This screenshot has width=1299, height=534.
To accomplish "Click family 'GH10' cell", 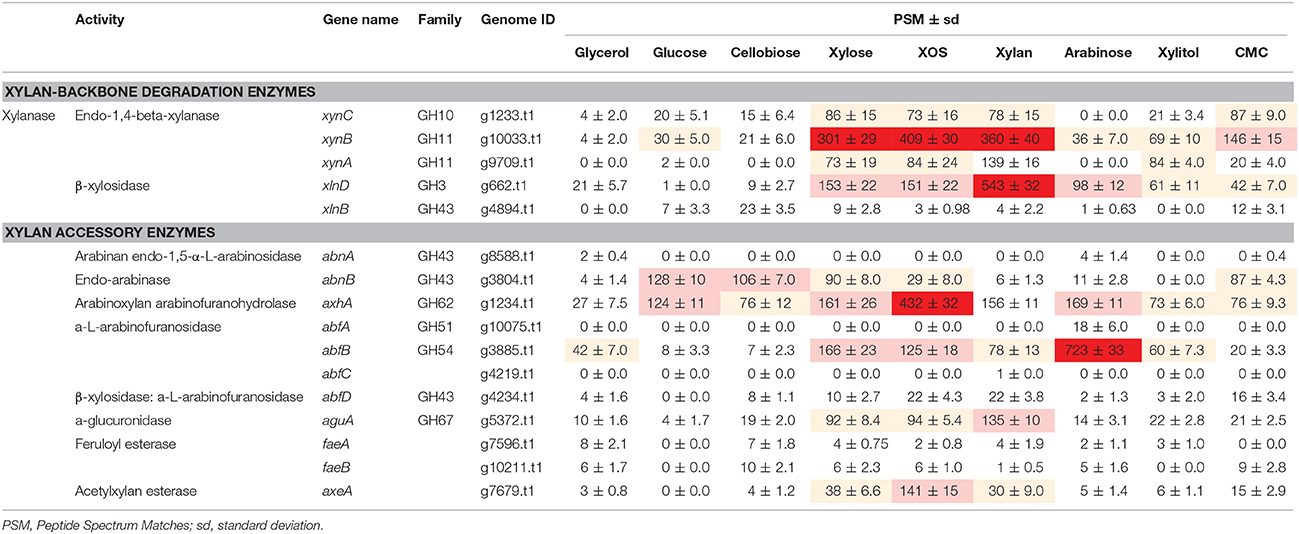I will pos(434,117).
